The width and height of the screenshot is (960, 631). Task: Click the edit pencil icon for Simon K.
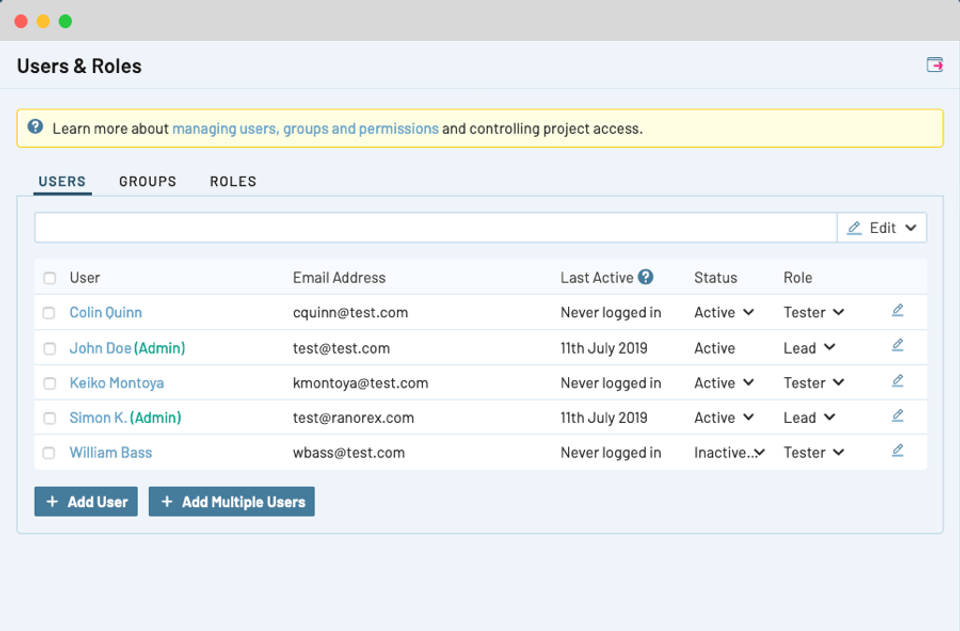pyautogui.click(x=897, y=416)
